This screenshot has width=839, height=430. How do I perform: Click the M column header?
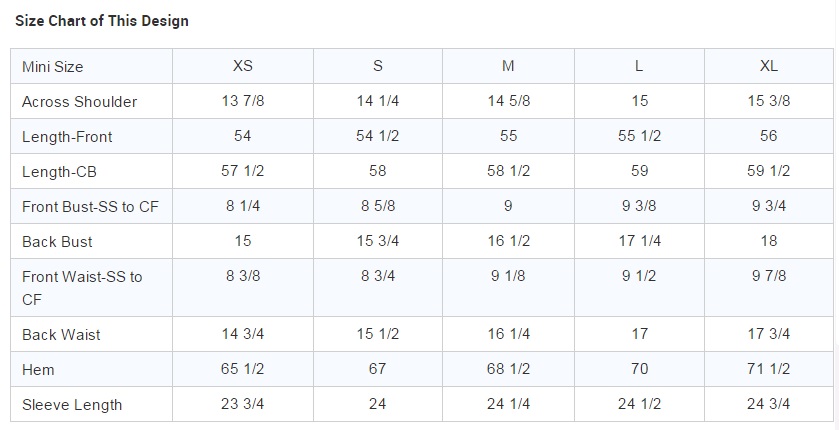click(508, 66)
